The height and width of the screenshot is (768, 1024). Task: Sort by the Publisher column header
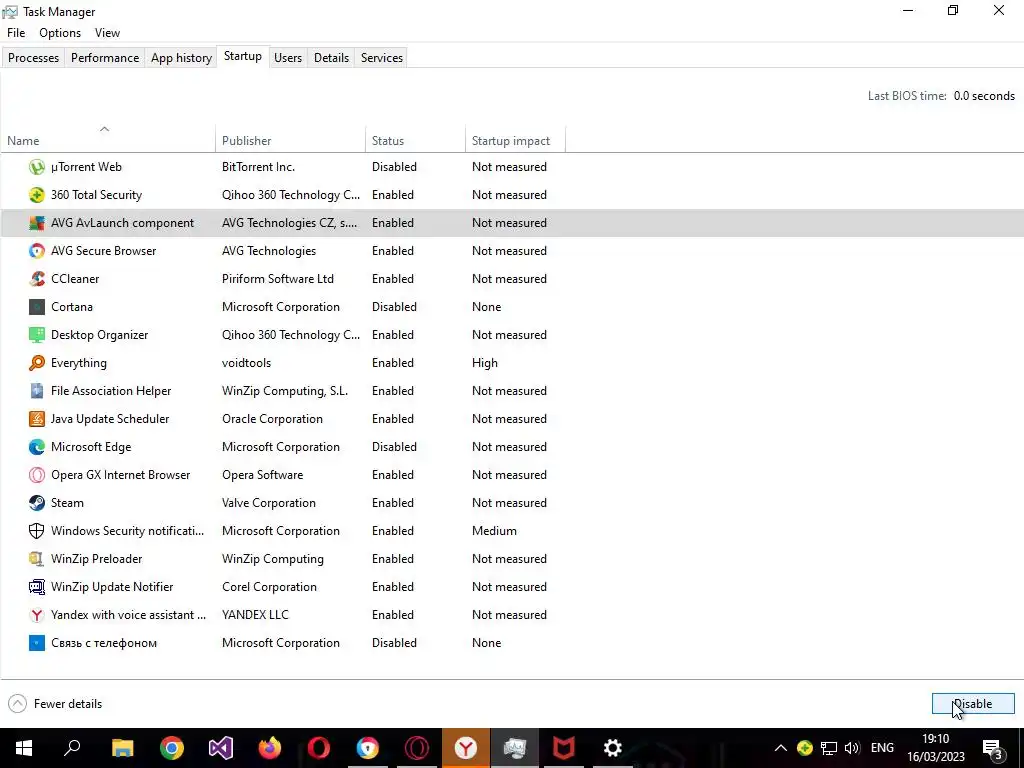point(291,140)
